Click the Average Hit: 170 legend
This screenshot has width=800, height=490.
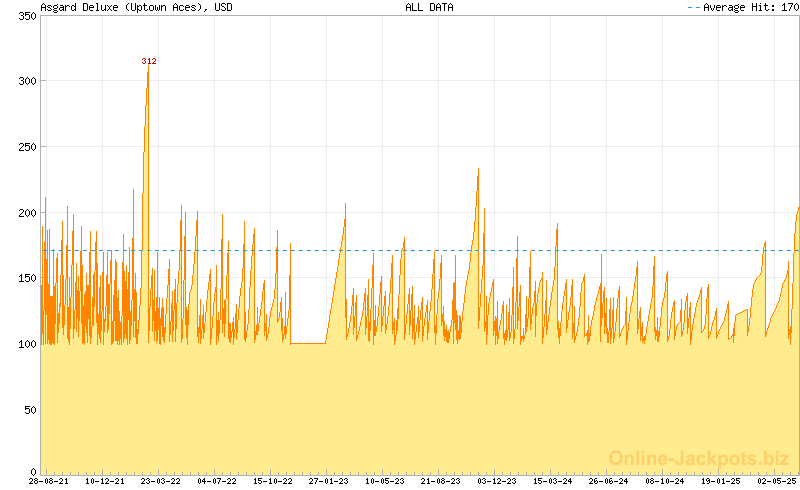743,7
